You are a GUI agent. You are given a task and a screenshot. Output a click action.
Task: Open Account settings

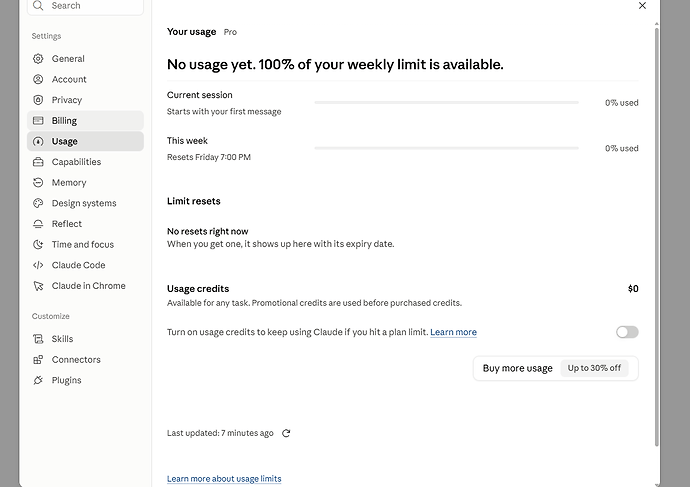85,79
